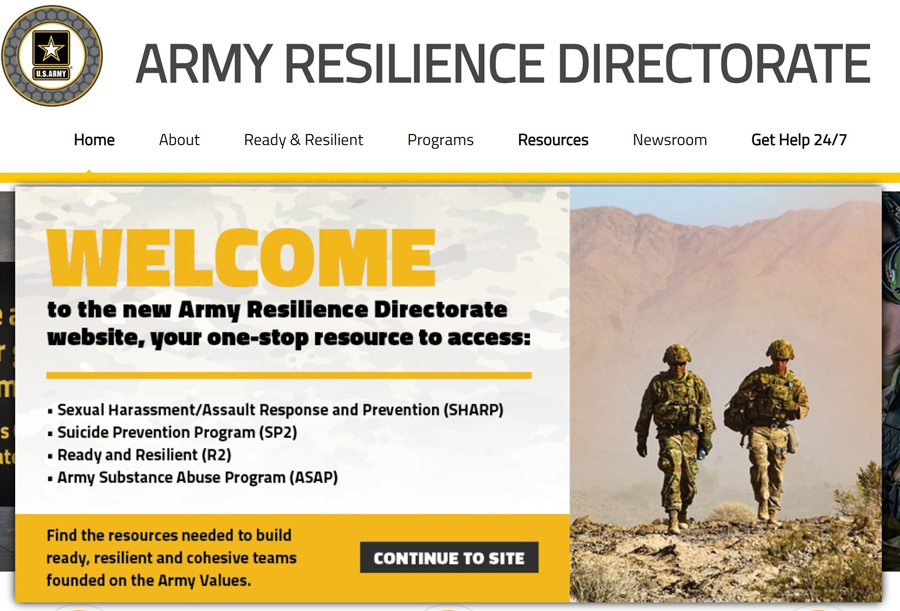Click the U.S. Army logo emblem

(x=52, y=56)
